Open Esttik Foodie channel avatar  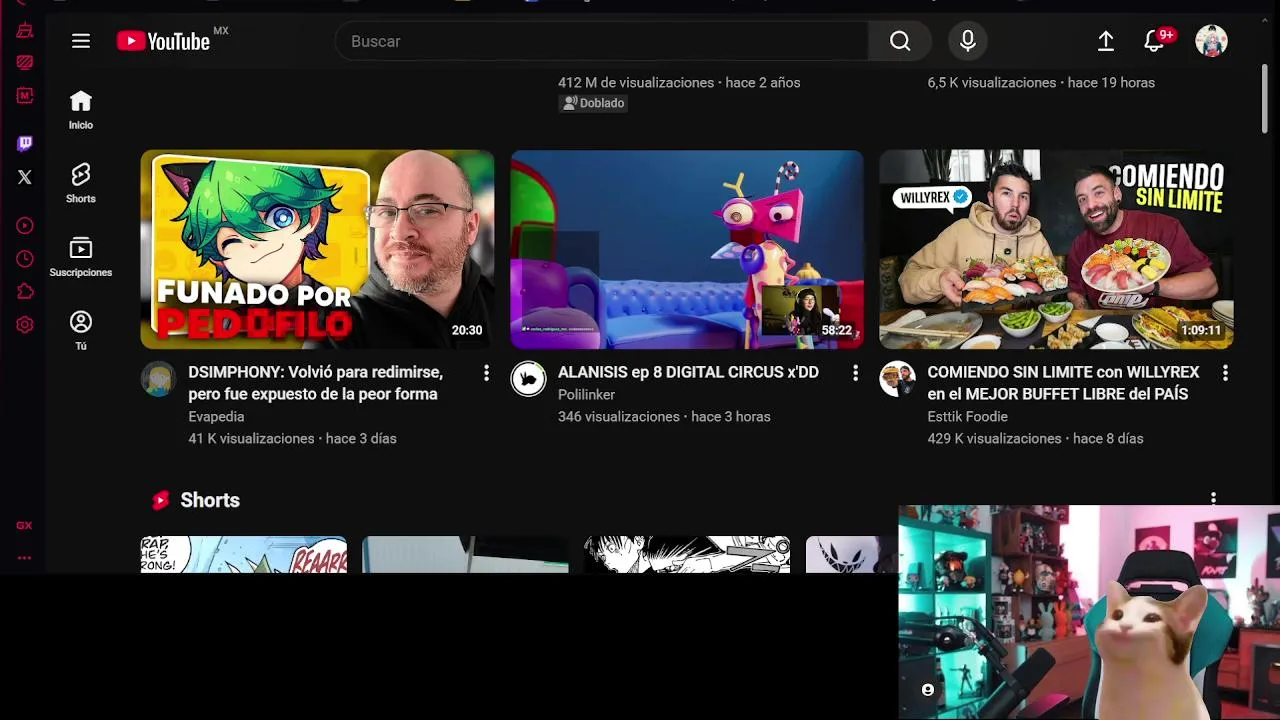tap(897, 379)
